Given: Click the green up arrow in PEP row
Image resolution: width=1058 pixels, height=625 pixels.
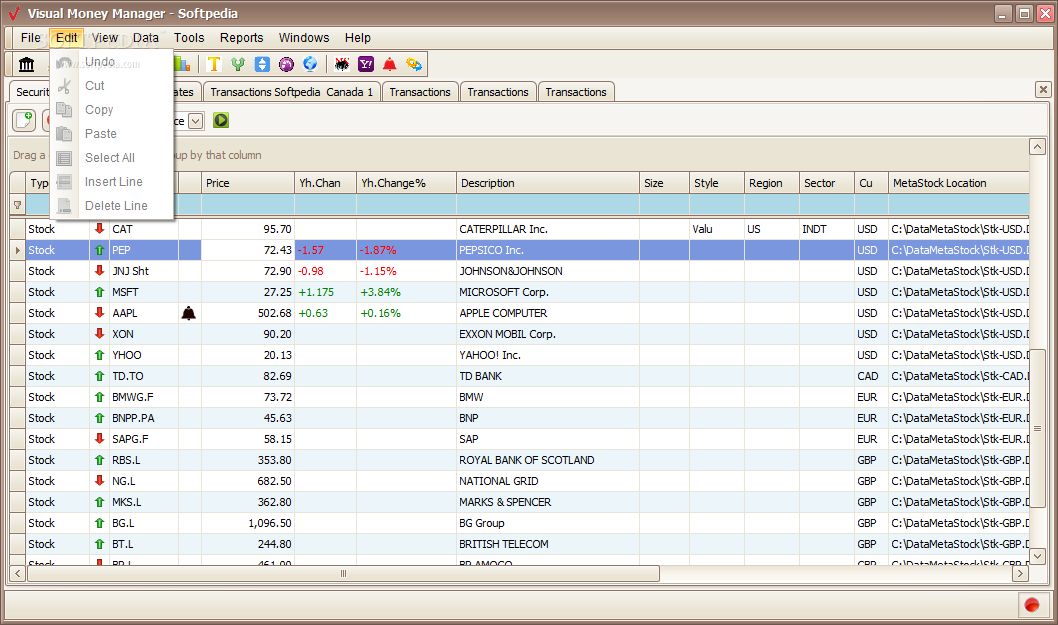Looking at the screenshot, I should (99, 250).
